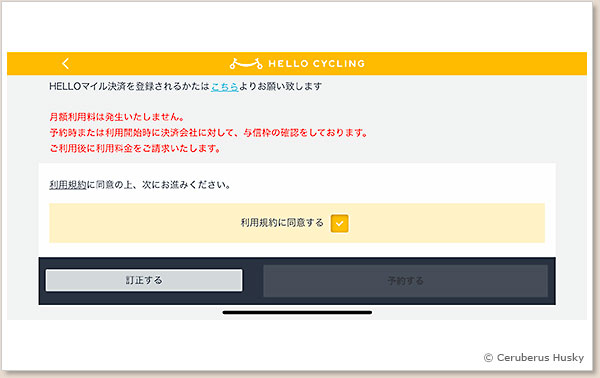
Task: Go back using the header chevron
Action: (66, 64)
